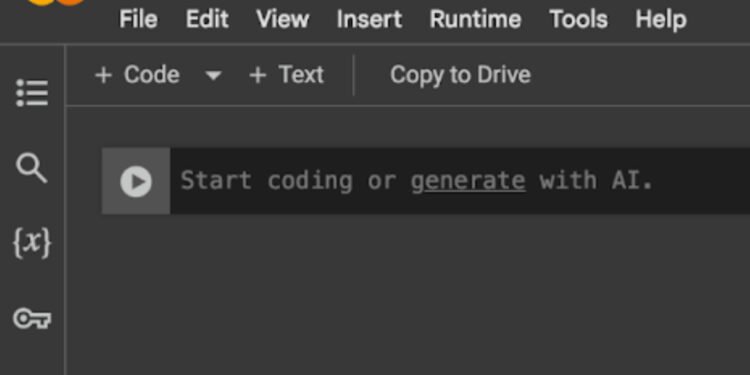This screenshot has width=750, height=375.
Task: Show the Variables {x} inspector panel
Action: pyautogui.click(x=32, y=243)
